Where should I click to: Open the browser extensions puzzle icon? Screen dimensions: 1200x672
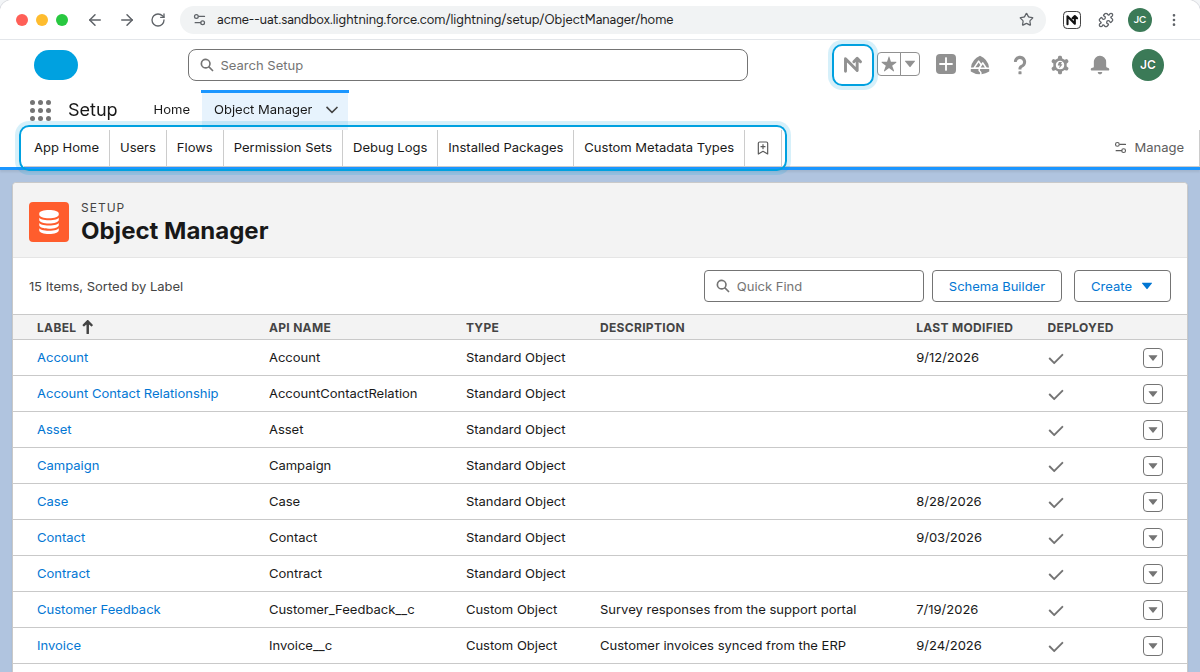[1106, 20]
